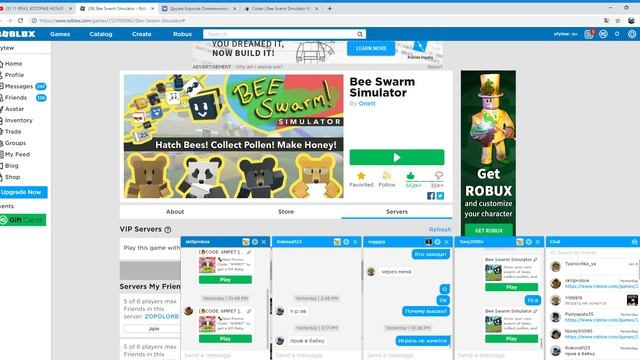Open settings gear in Kokoval123 chat window
The image size is (640, 360).
[x=346, y=242]
